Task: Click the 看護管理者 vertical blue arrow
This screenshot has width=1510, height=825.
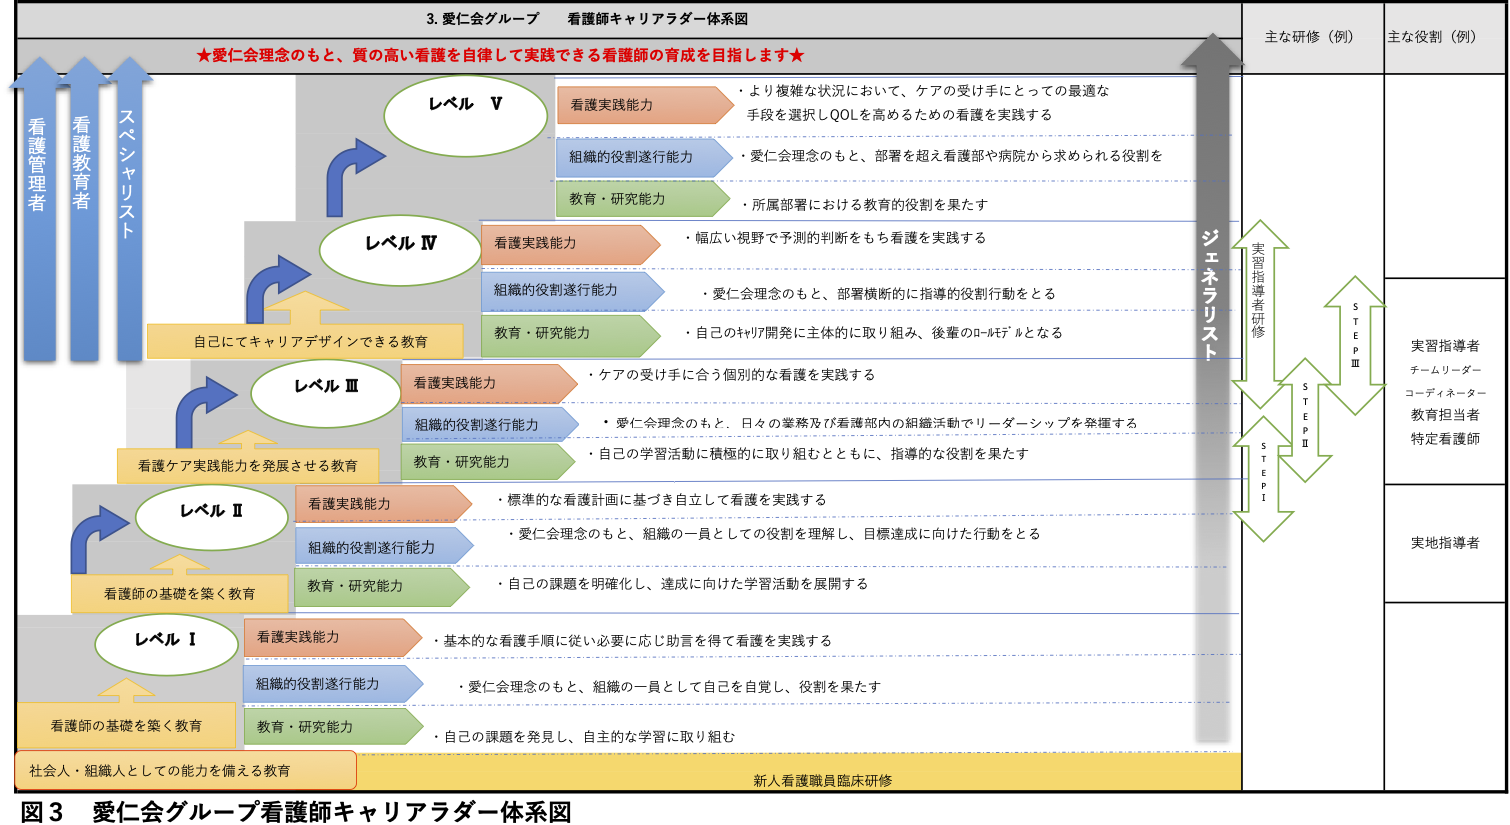Action: pyautogui.click(x=38, y=210)
